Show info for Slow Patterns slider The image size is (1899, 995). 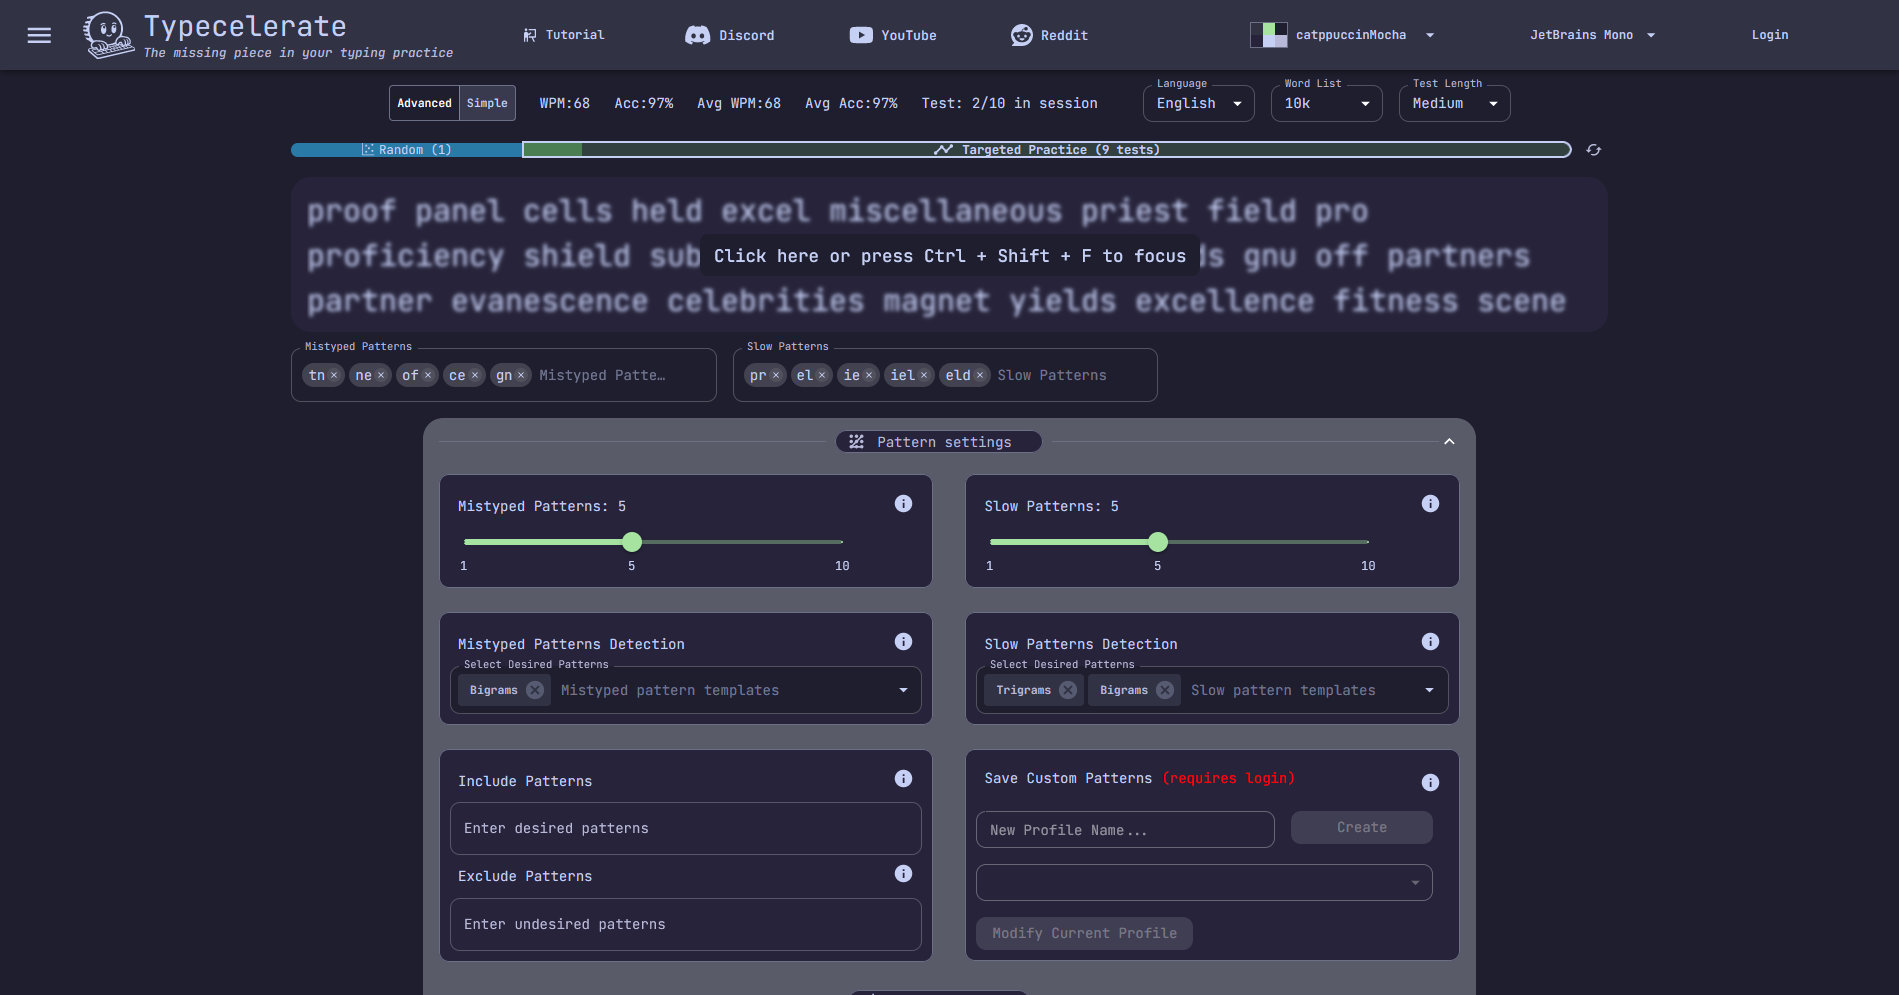pos(1430,504)
